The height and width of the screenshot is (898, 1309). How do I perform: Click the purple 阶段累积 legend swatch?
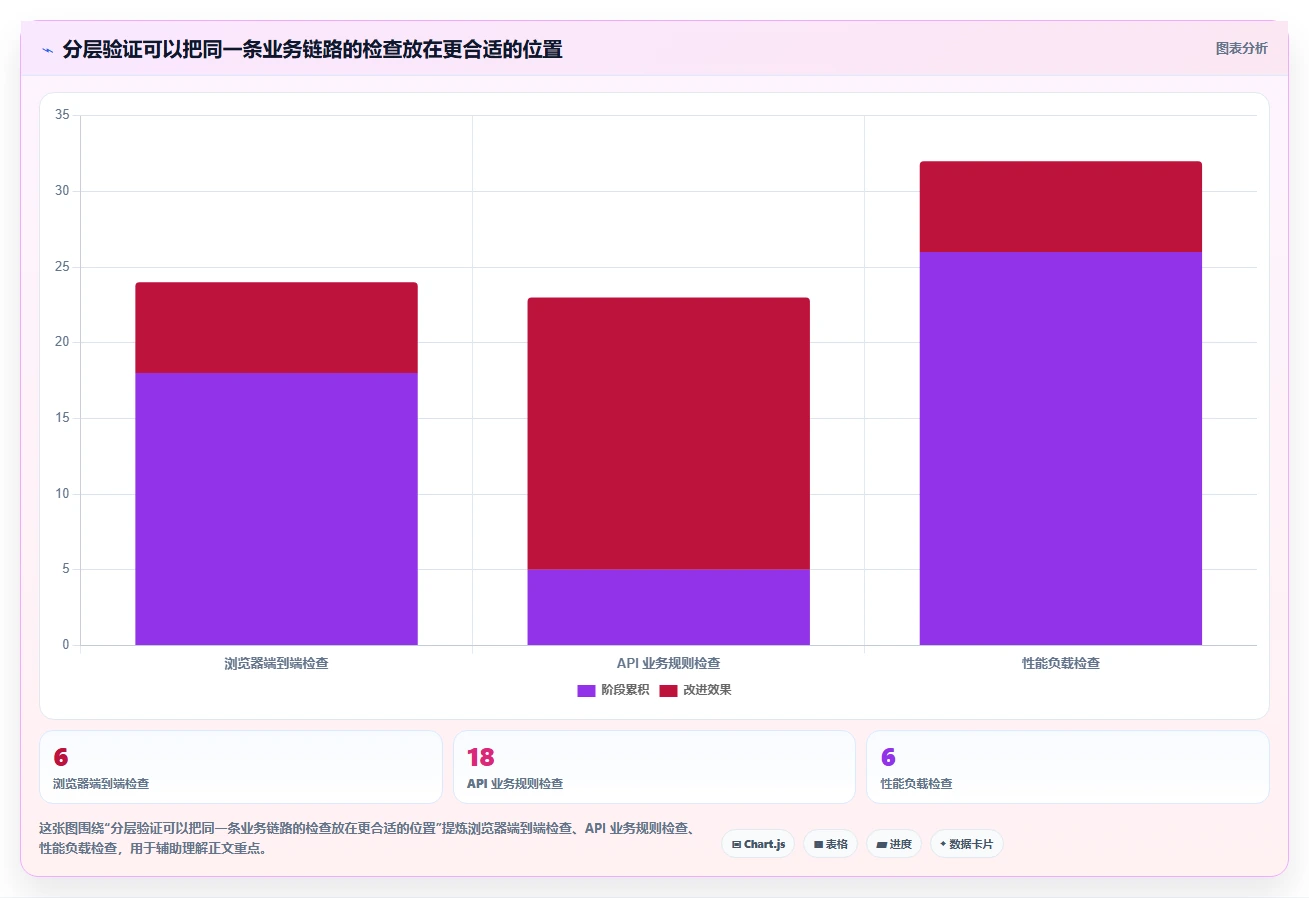click(x=586, y=691)
